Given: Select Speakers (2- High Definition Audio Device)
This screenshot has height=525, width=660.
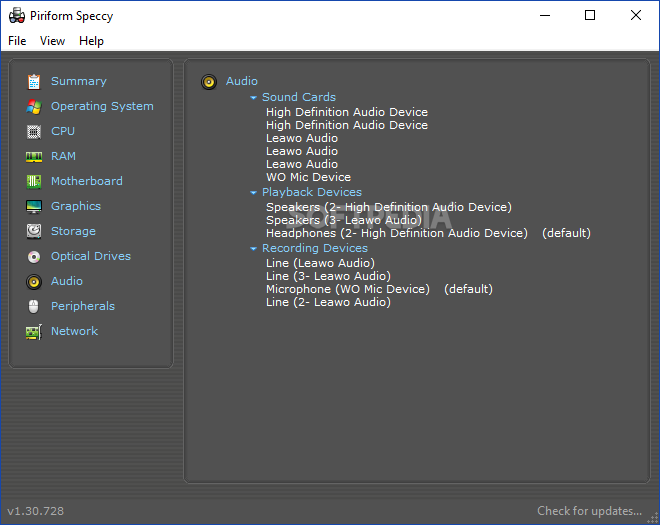Looking at the screenshot, I should 389,207.
